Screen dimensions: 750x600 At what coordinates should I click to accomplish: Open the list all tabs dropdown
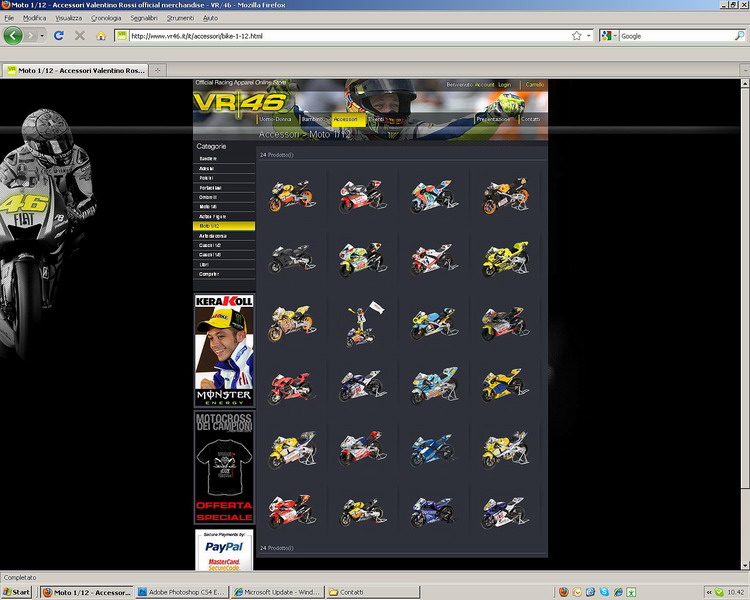coord(745,70)
